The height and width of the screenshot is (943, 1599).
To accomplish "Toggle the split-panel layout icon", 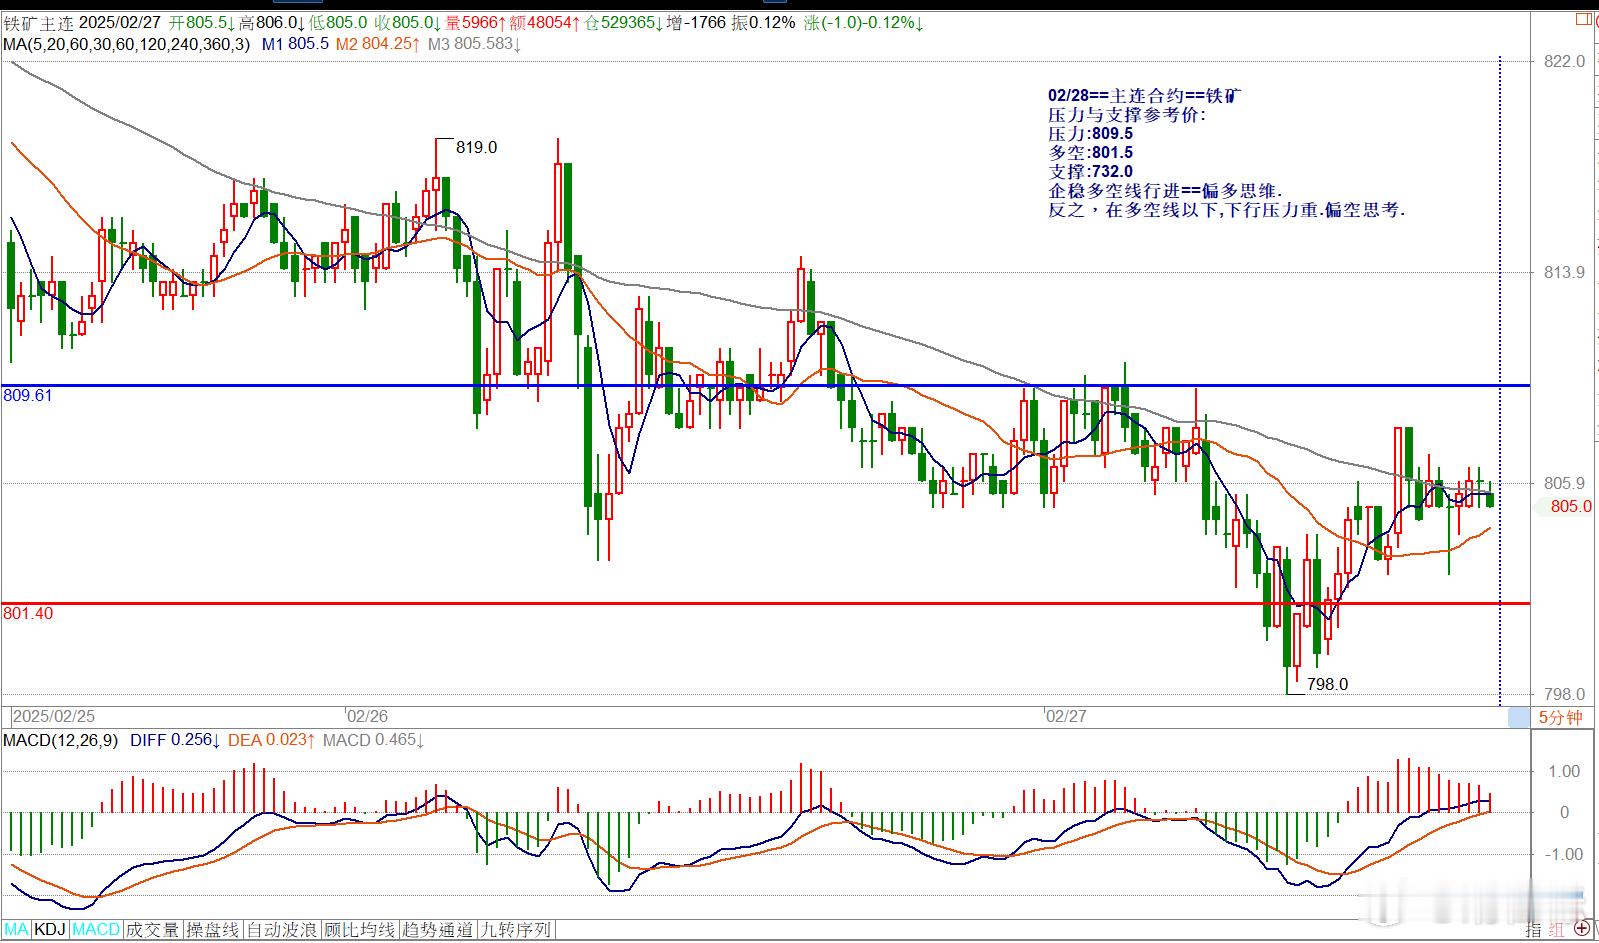I will pyautogui.click(x=1582, y=17).
